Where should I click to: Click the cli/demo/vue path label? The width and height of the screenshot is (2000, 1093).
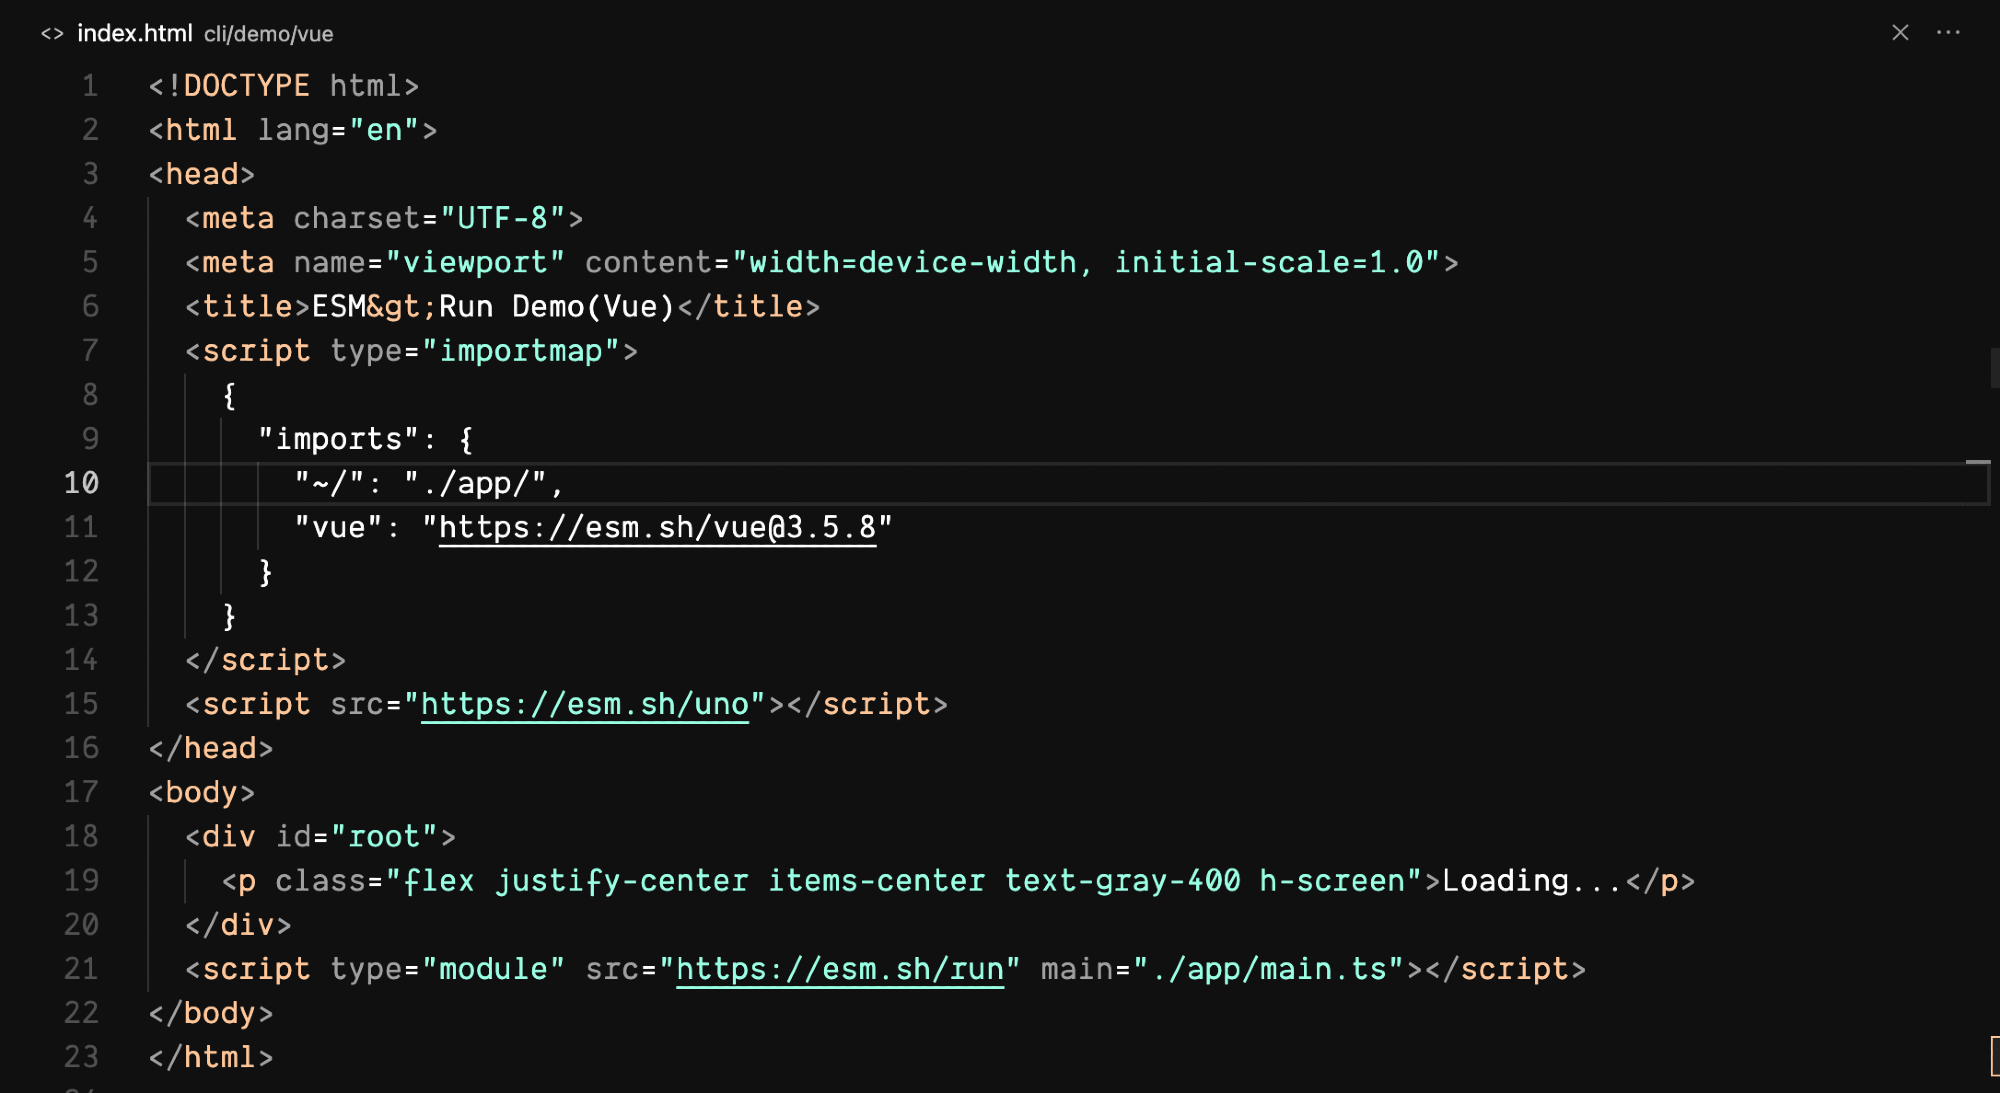click(x=268, y=34)
